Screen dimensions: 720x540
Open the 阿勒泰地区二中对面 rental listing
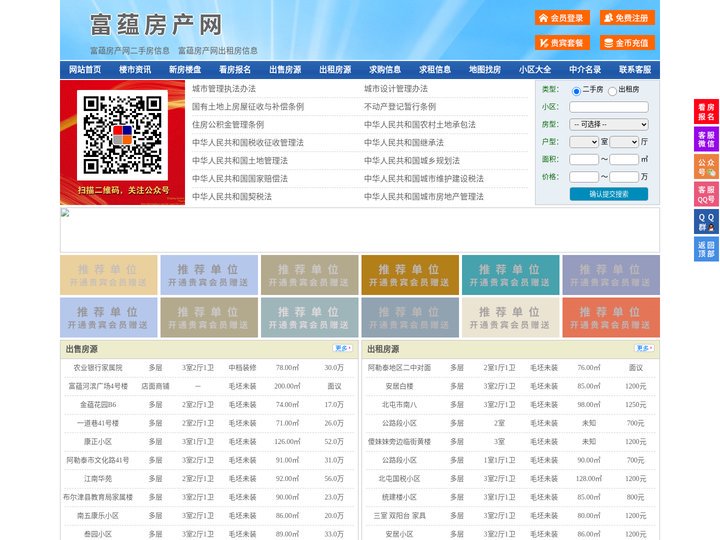point(399,368)
